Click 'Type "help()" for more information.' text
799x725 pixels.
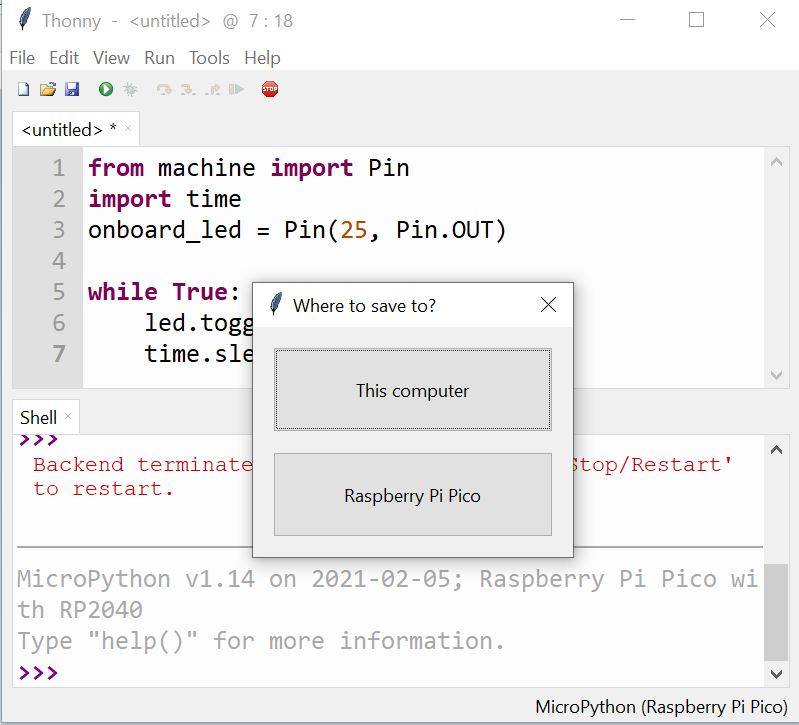tap(261, 641)
